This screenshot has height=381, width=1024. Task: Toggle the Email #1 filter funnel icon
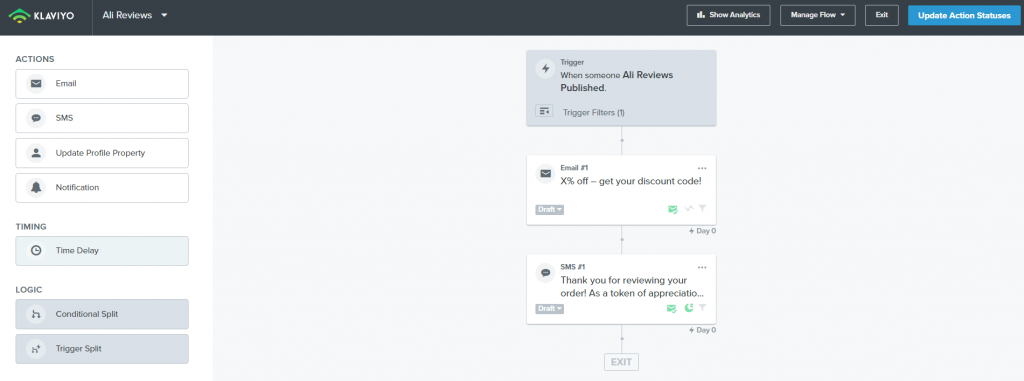tap(703, 208)
